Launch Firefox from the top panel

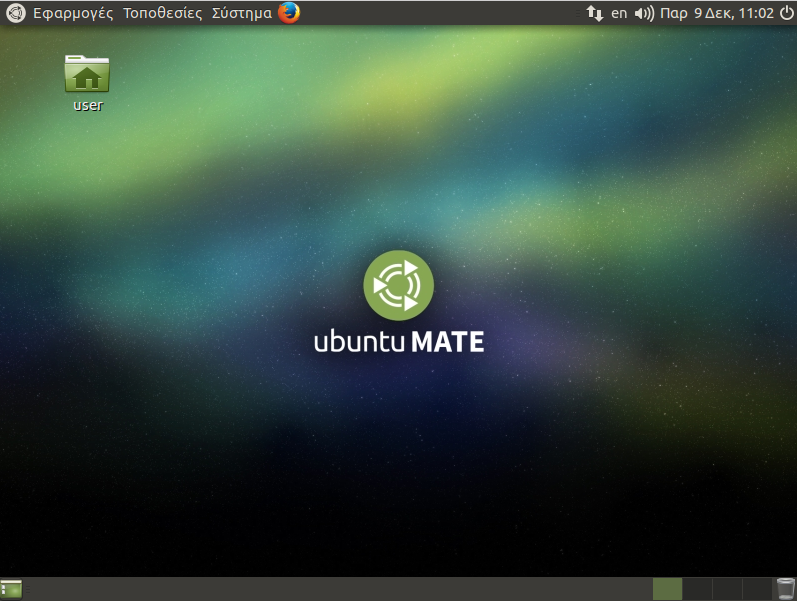tap(289, 13)
